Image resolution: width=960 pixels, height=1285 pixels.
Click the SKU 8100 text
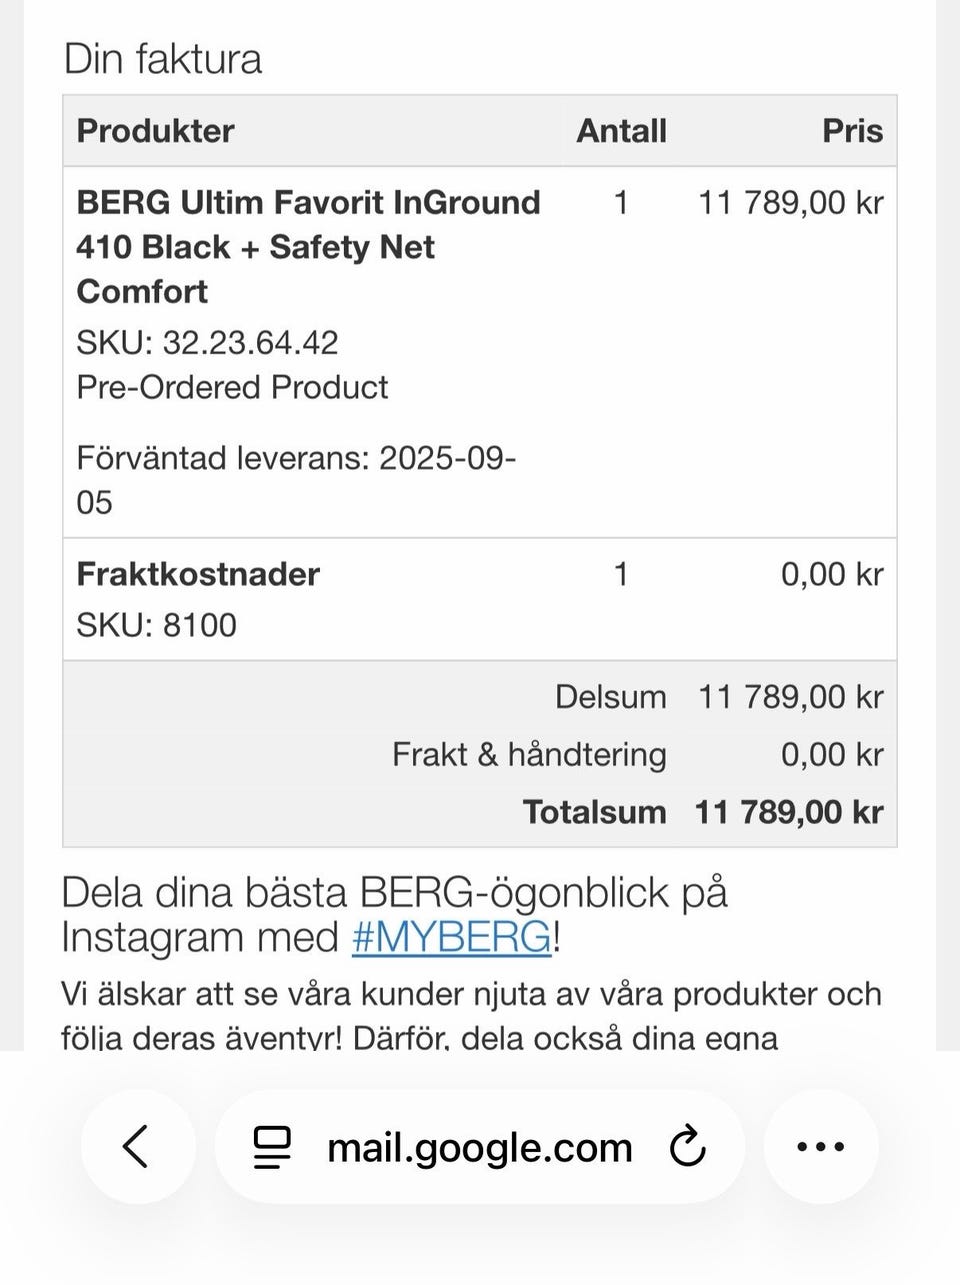pos(156,625)
